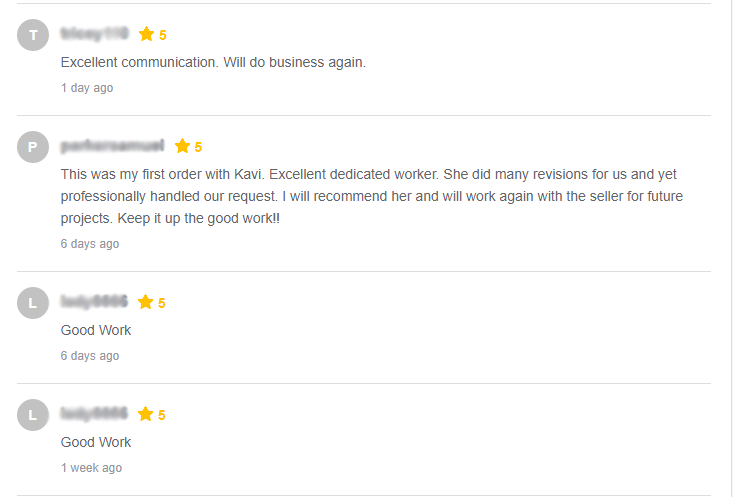This screenshot has width=733, height=497.
Task: Click the gray T avatar circle
Action: 33,35
